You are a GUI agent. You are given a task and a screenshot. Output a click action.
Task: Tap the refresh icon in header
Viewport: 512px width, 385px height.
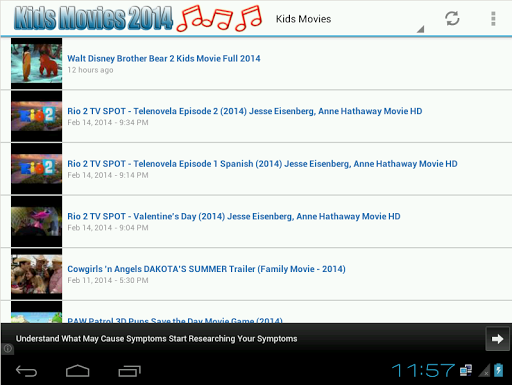click(452, 19)
